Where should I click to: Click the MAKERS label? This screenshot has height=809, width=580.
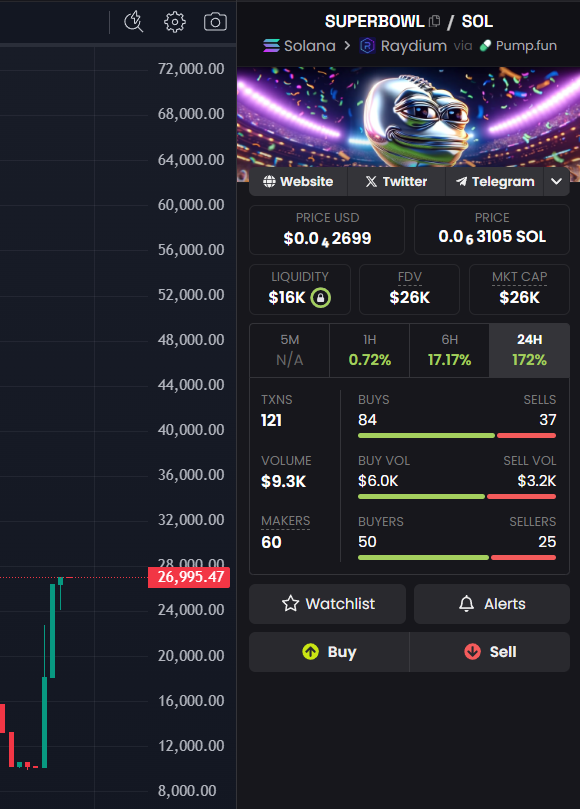click(285, 521)
